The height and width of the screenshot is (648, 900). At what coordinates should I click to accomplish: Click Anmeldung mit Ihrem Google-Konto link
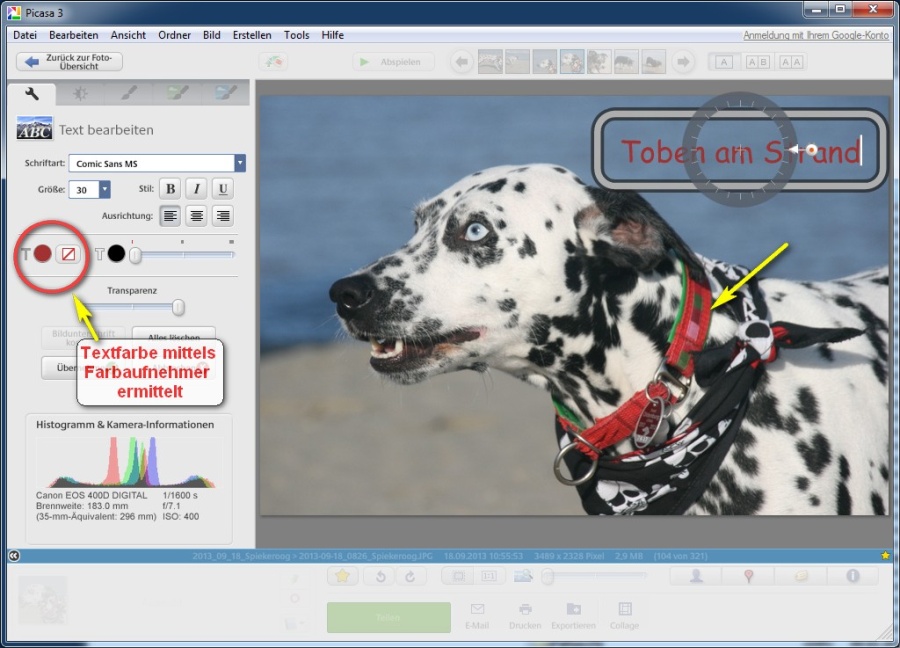coord(816,35)
